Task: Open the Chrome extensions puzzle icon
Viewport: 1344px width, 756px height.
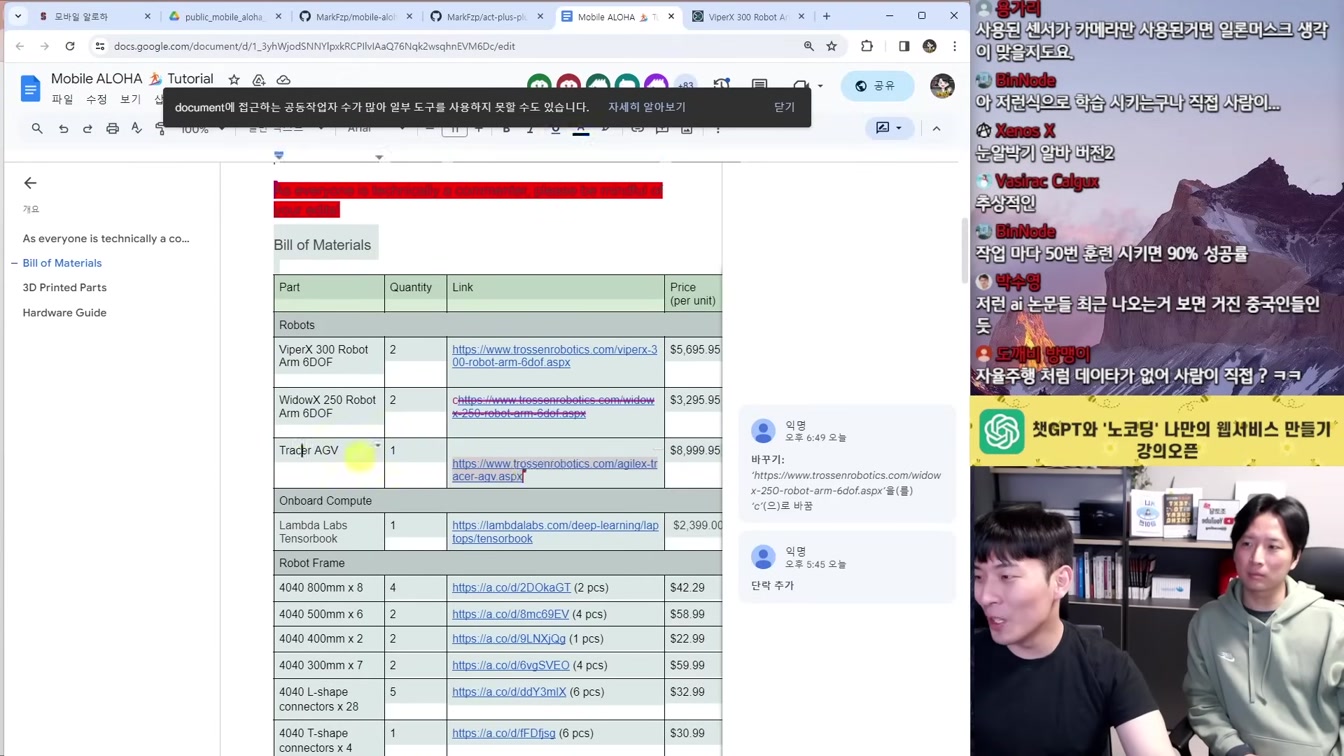Action: 867,46
